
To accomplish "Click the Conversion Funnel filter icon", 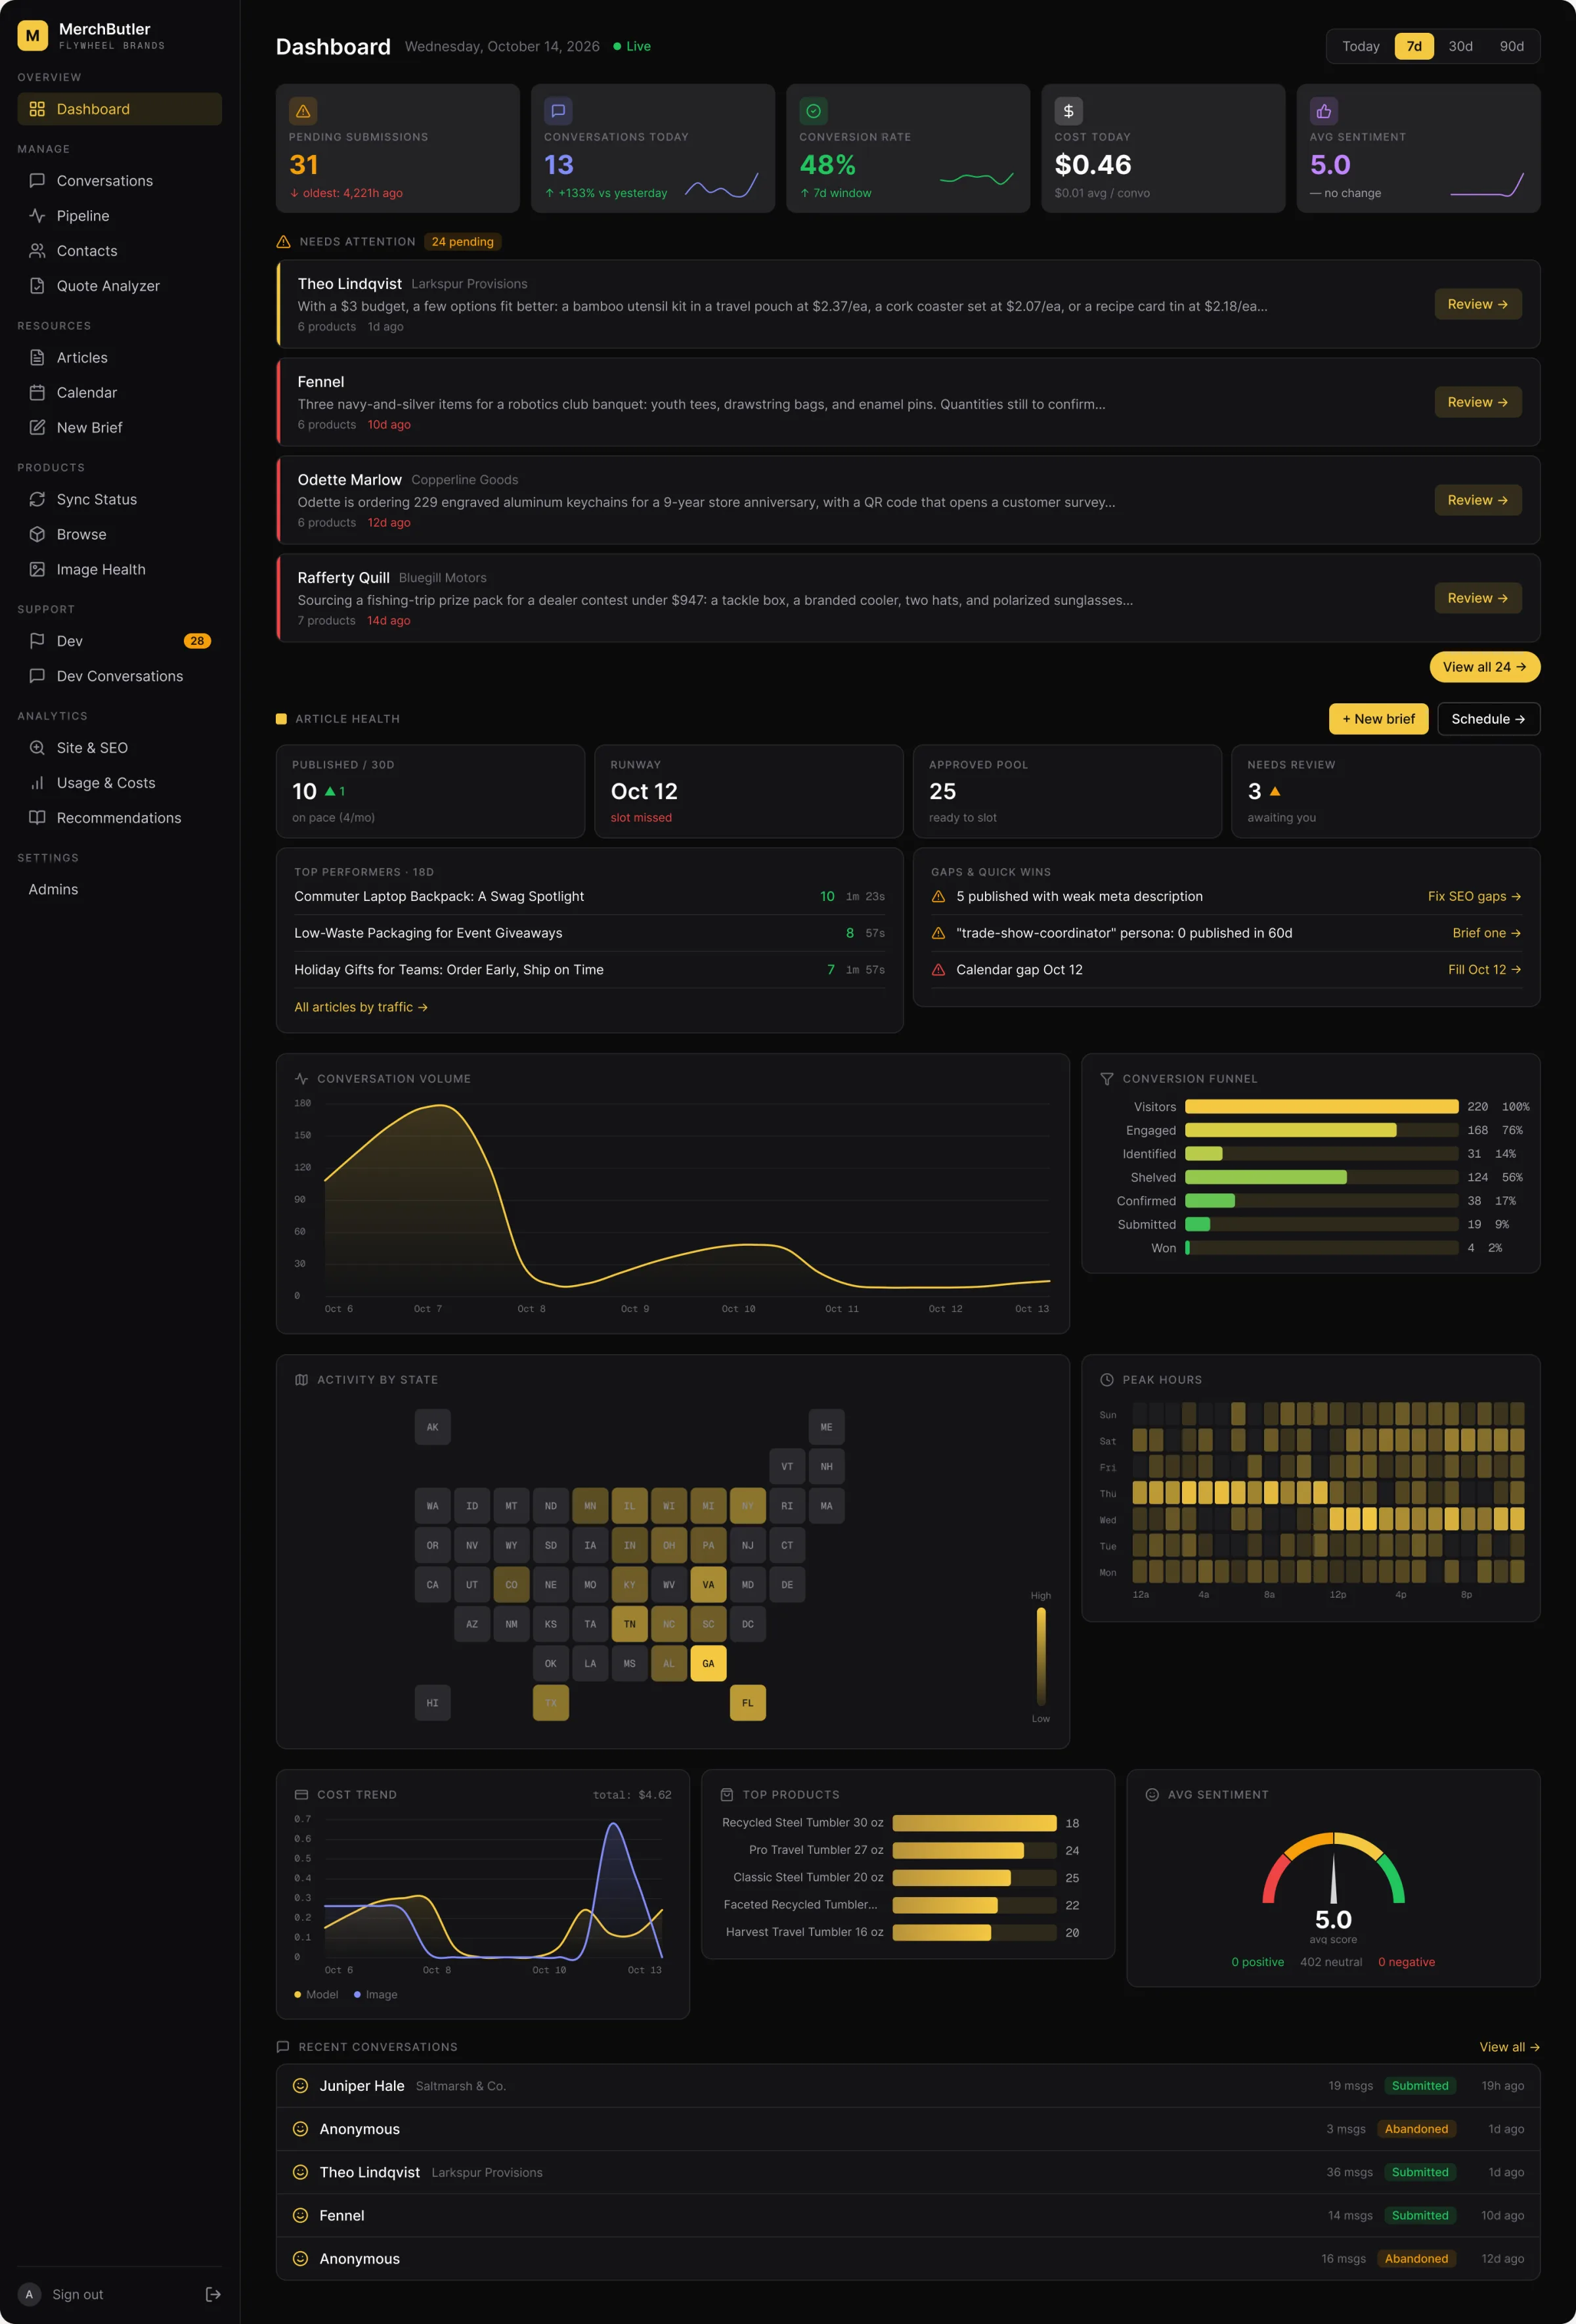I will point(1107,1079).
